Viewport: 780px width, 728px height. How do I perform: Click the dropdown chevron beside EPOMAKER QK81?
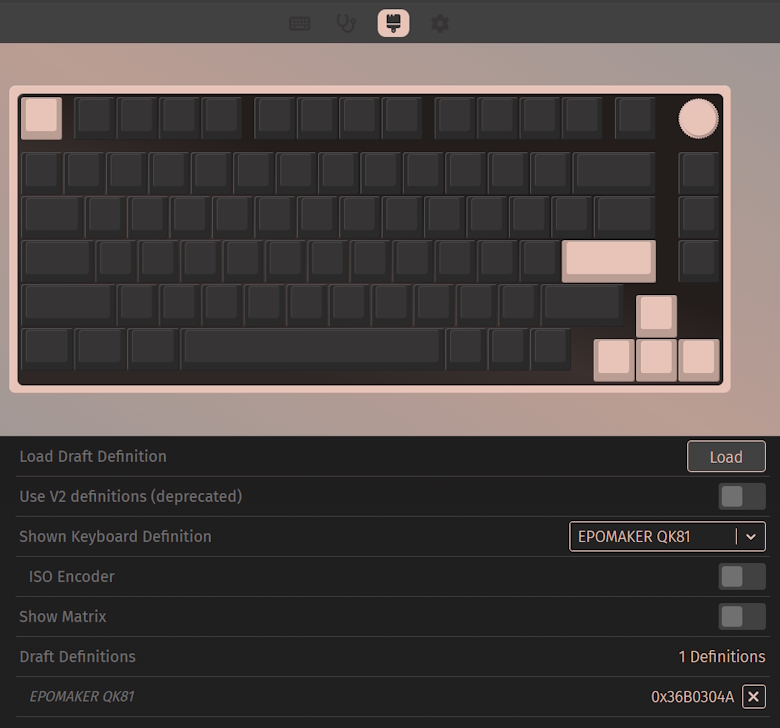pyautogui.click(x=751, y=536)
